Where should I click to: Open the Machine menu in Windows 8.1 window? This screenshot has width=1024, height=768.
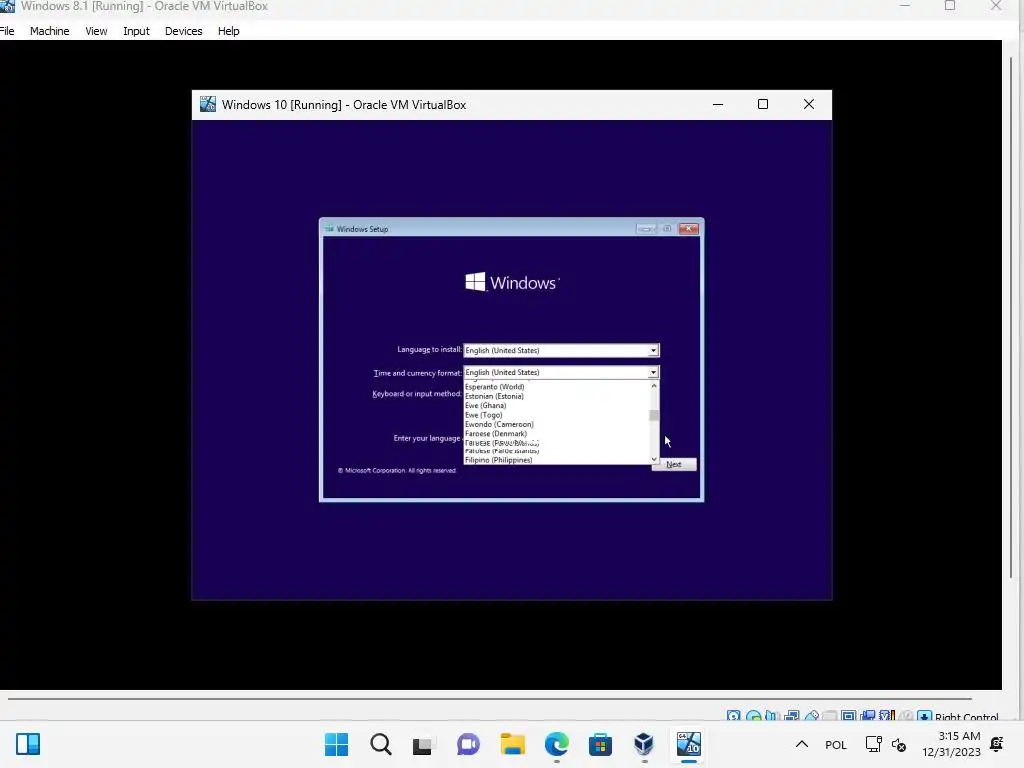point(49,31)
